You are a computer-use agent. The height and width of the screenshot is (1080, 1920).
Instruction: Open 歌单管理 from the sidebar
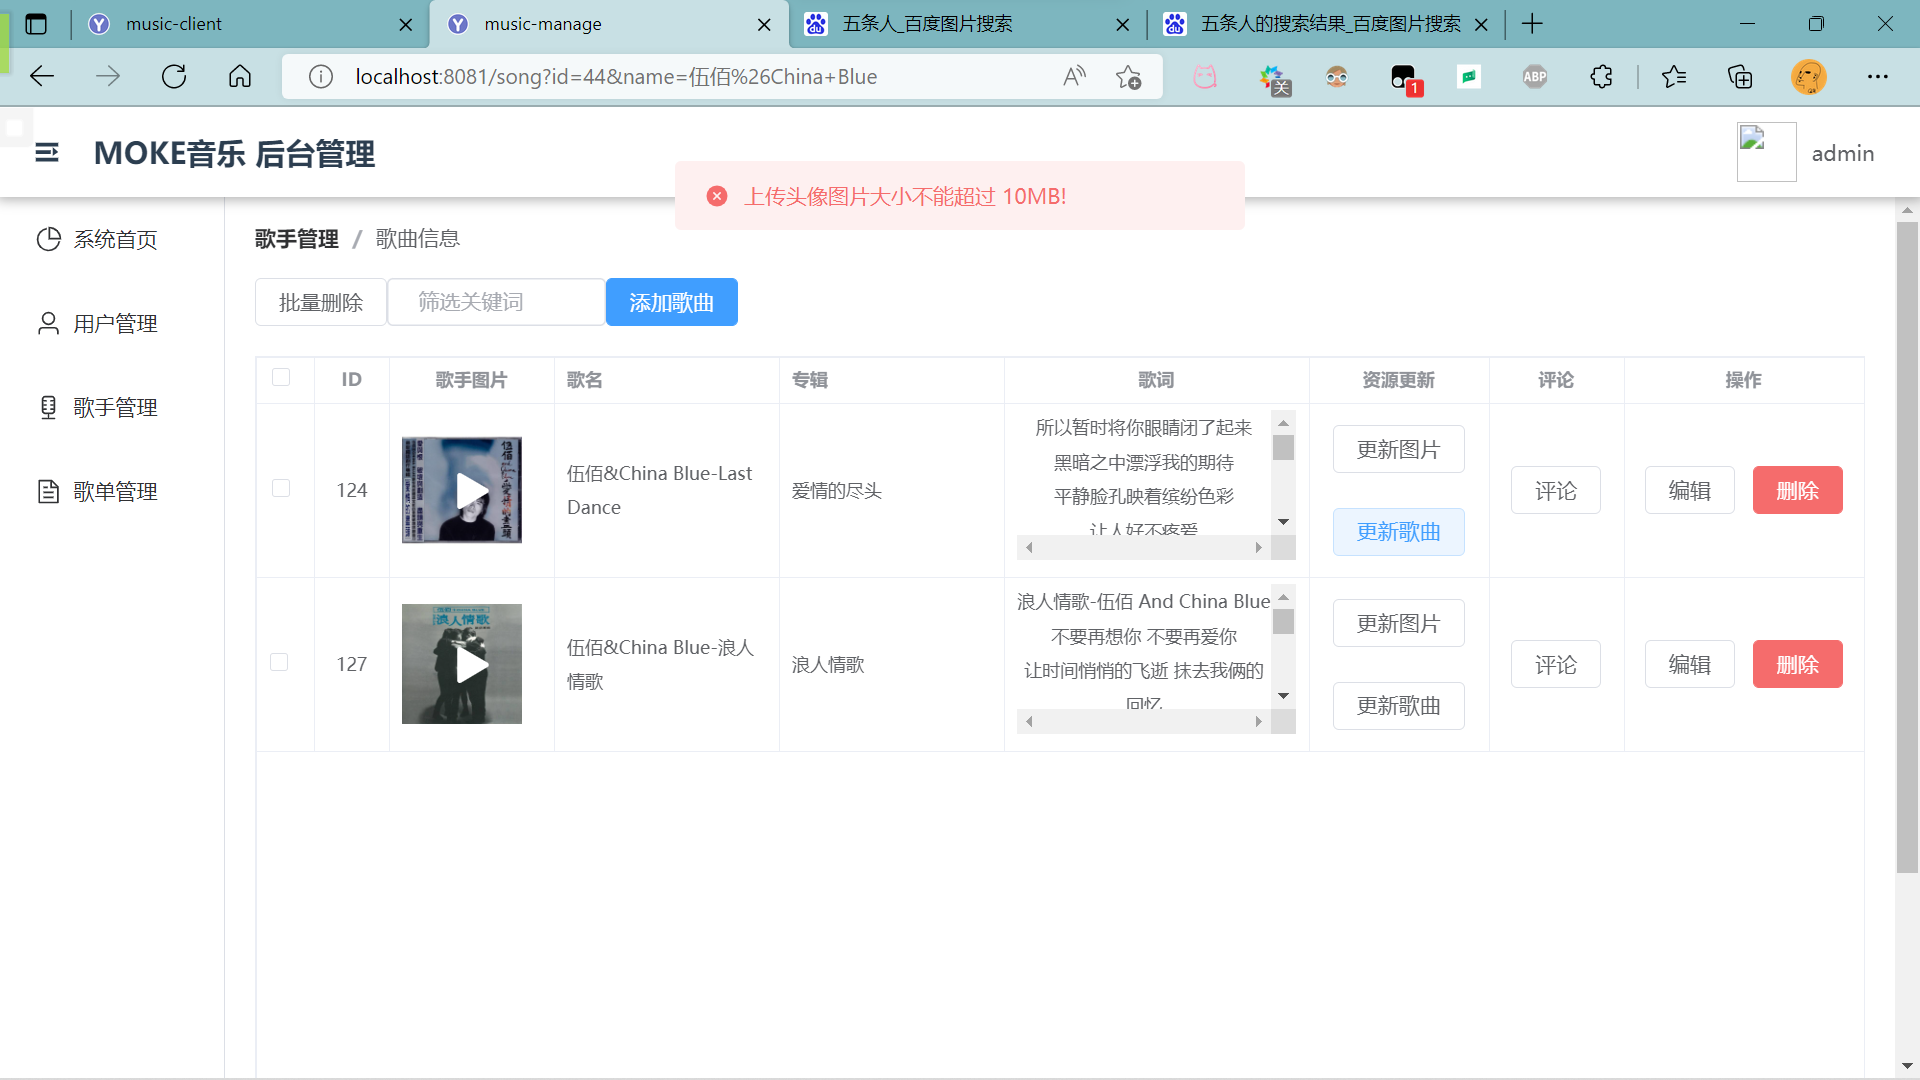click(x=114, y=491)
